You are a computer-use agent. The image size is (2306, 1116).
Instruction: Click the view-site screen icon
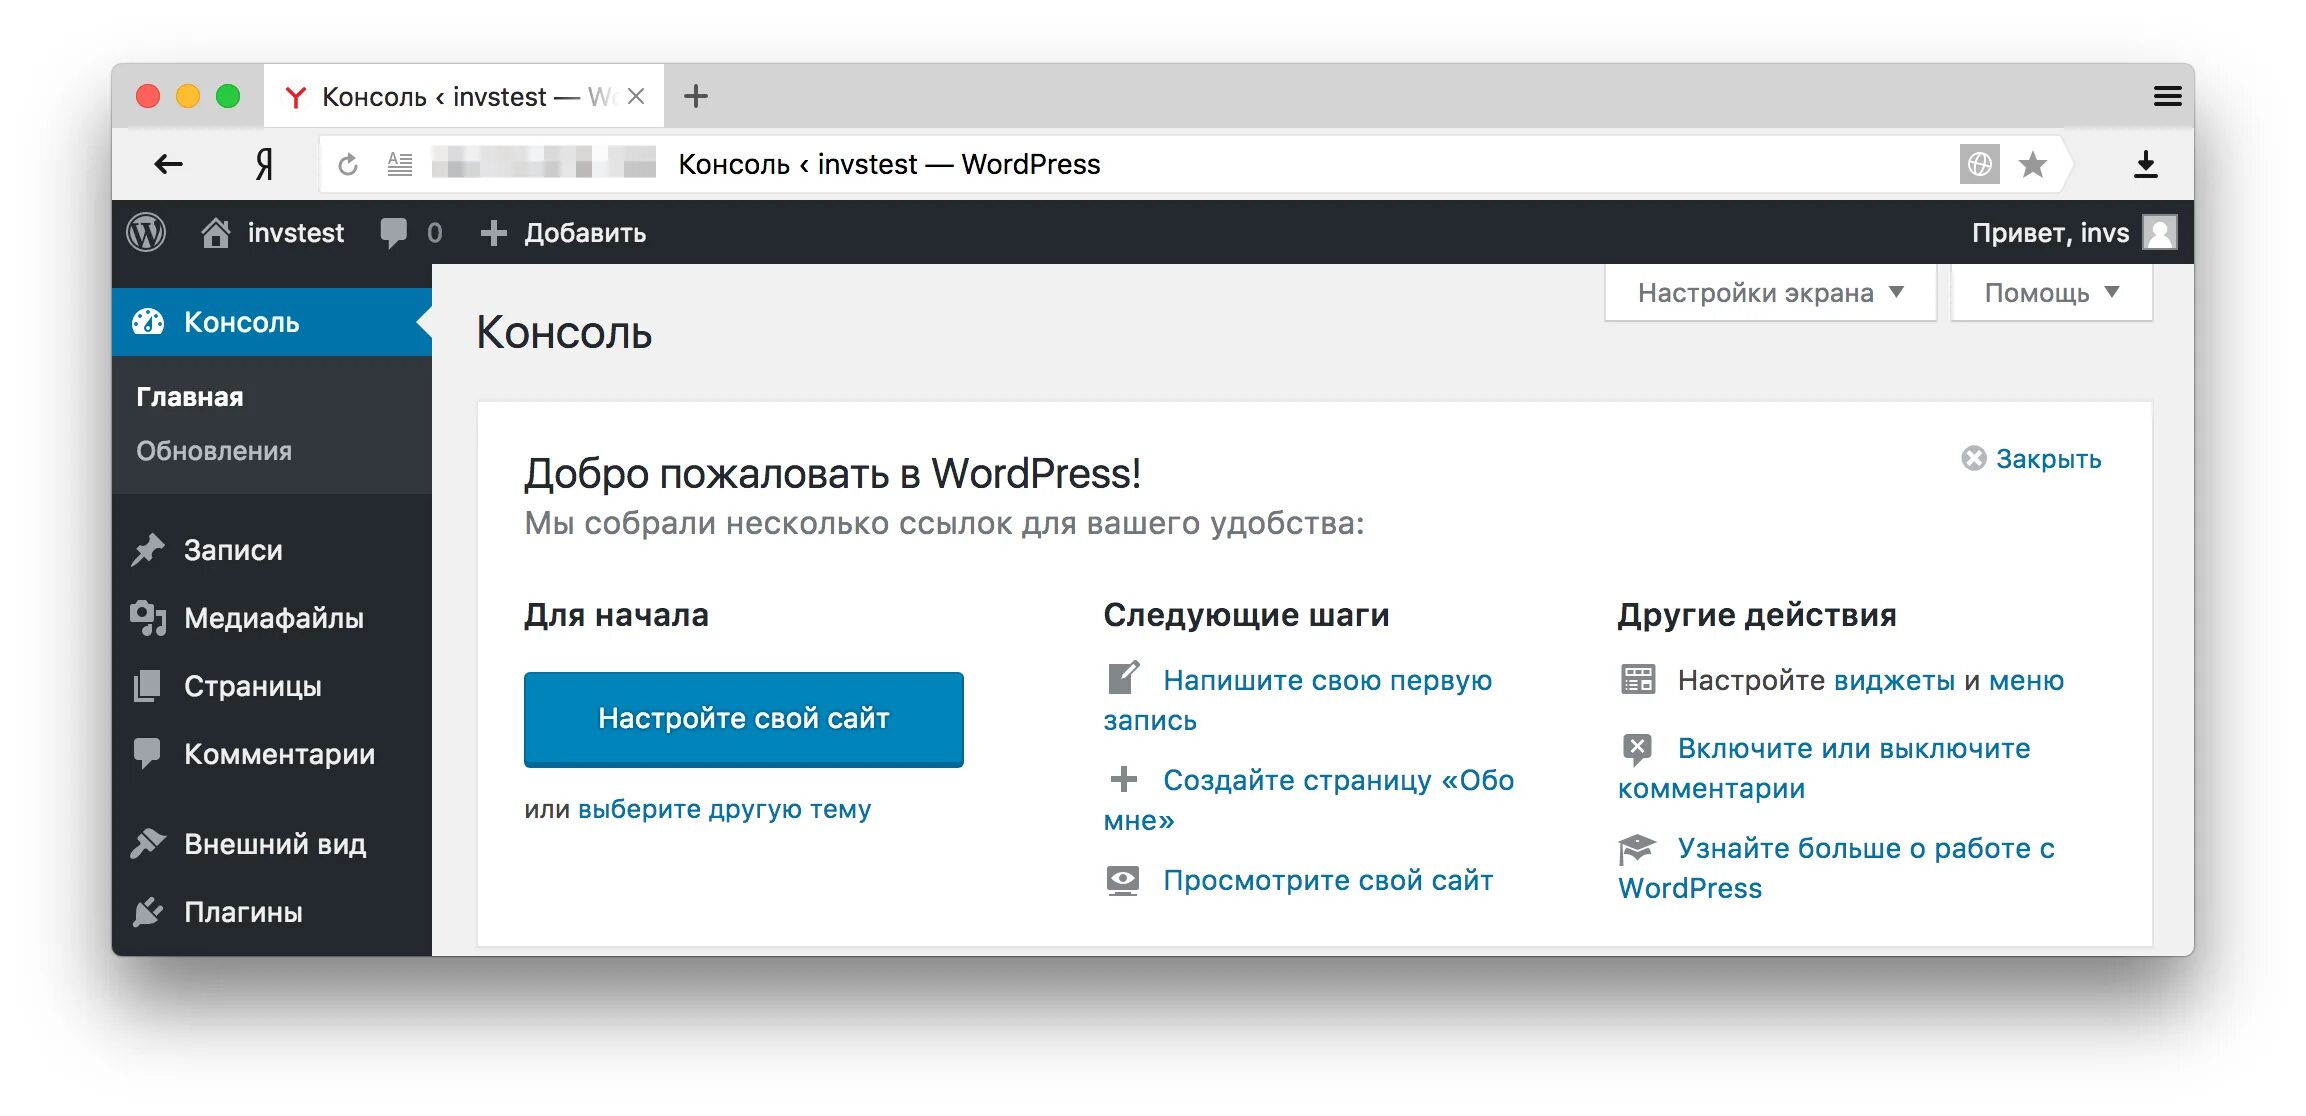1123,880
